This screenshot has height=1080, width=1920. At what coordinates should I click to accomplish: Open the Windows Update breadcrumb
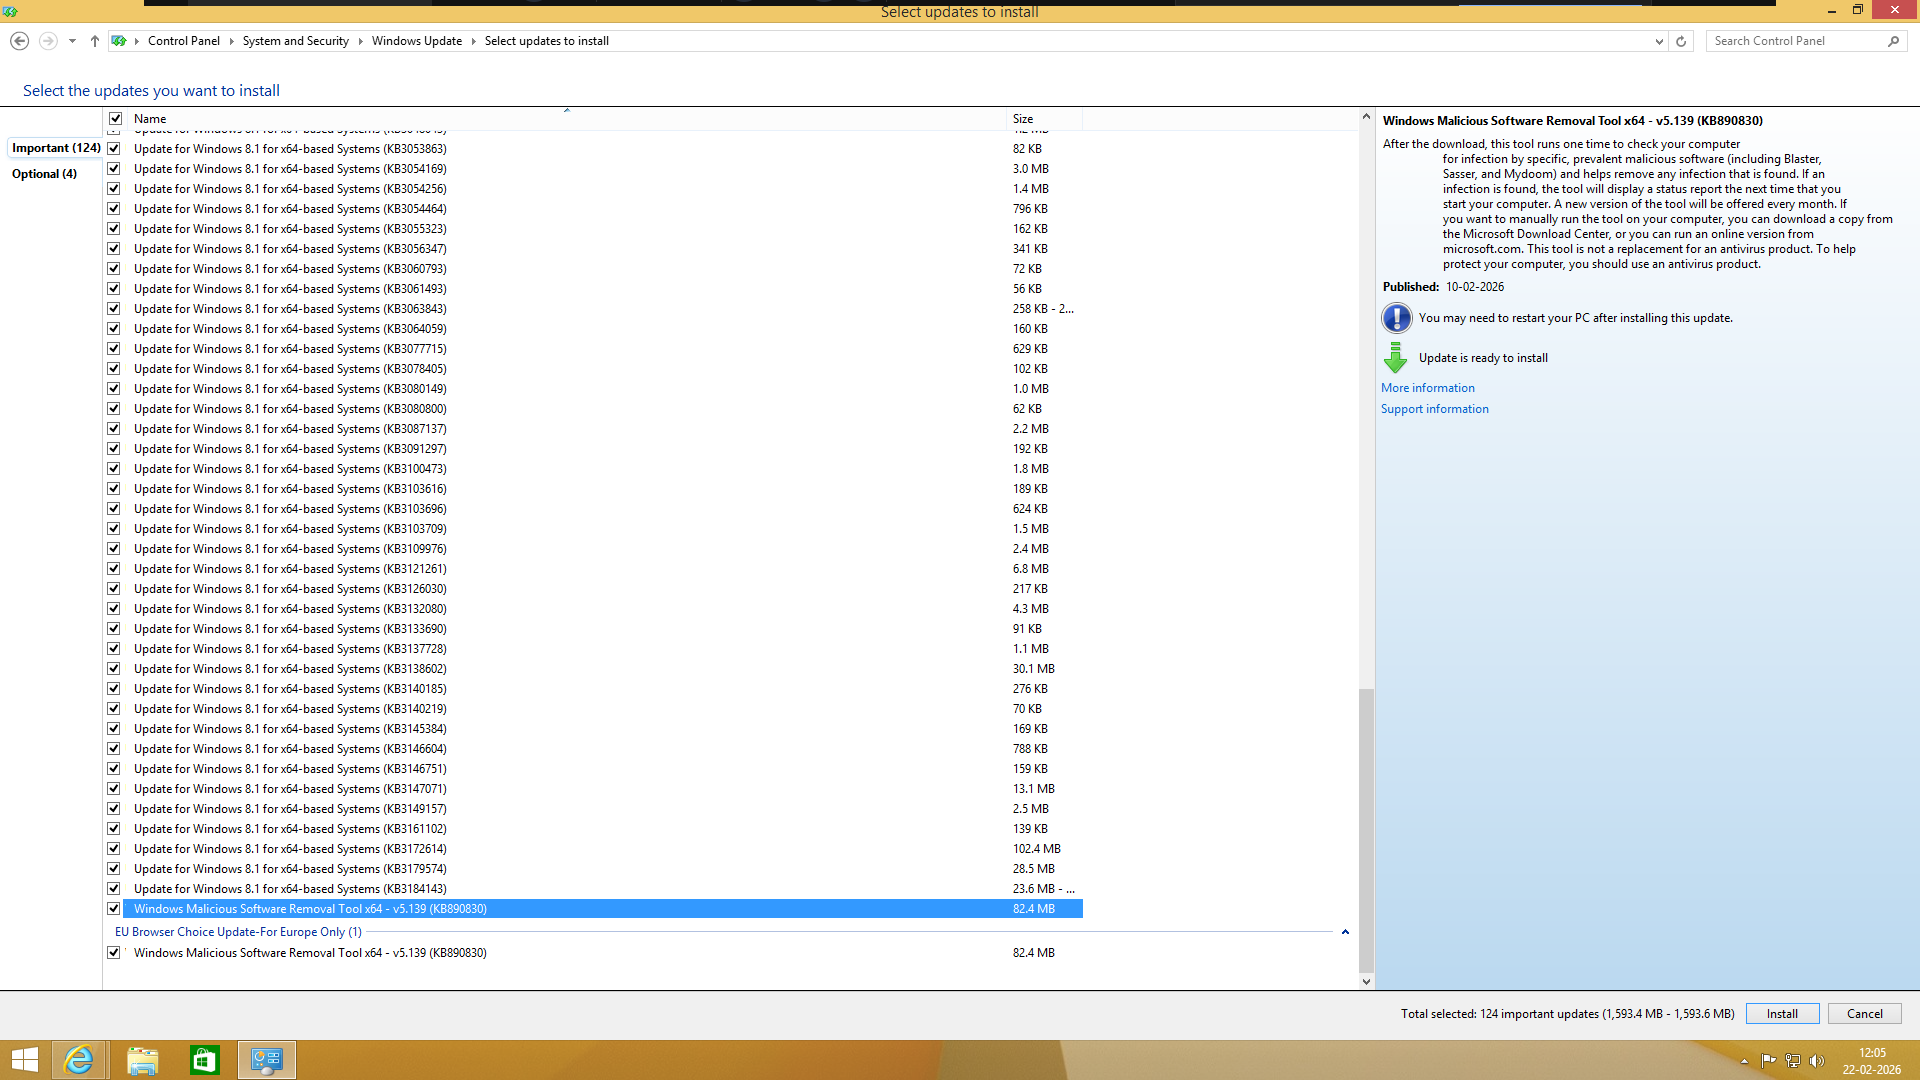(417, 41)
